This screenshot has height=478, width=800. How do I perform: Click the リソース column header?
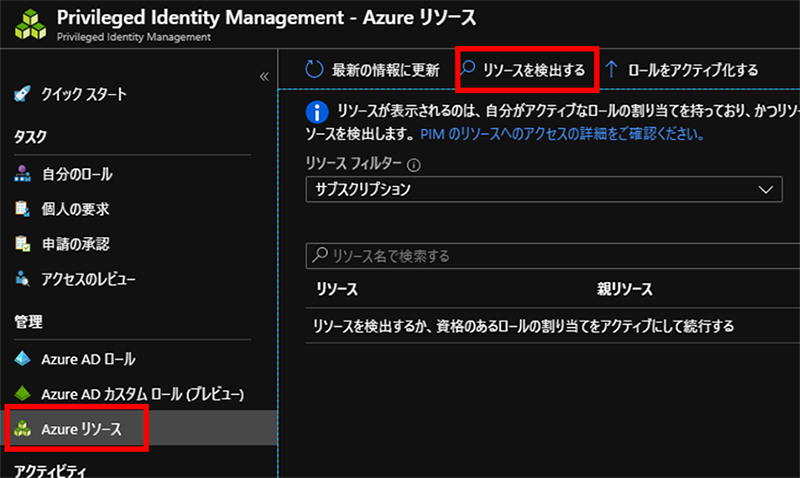[x=337, y=289]
